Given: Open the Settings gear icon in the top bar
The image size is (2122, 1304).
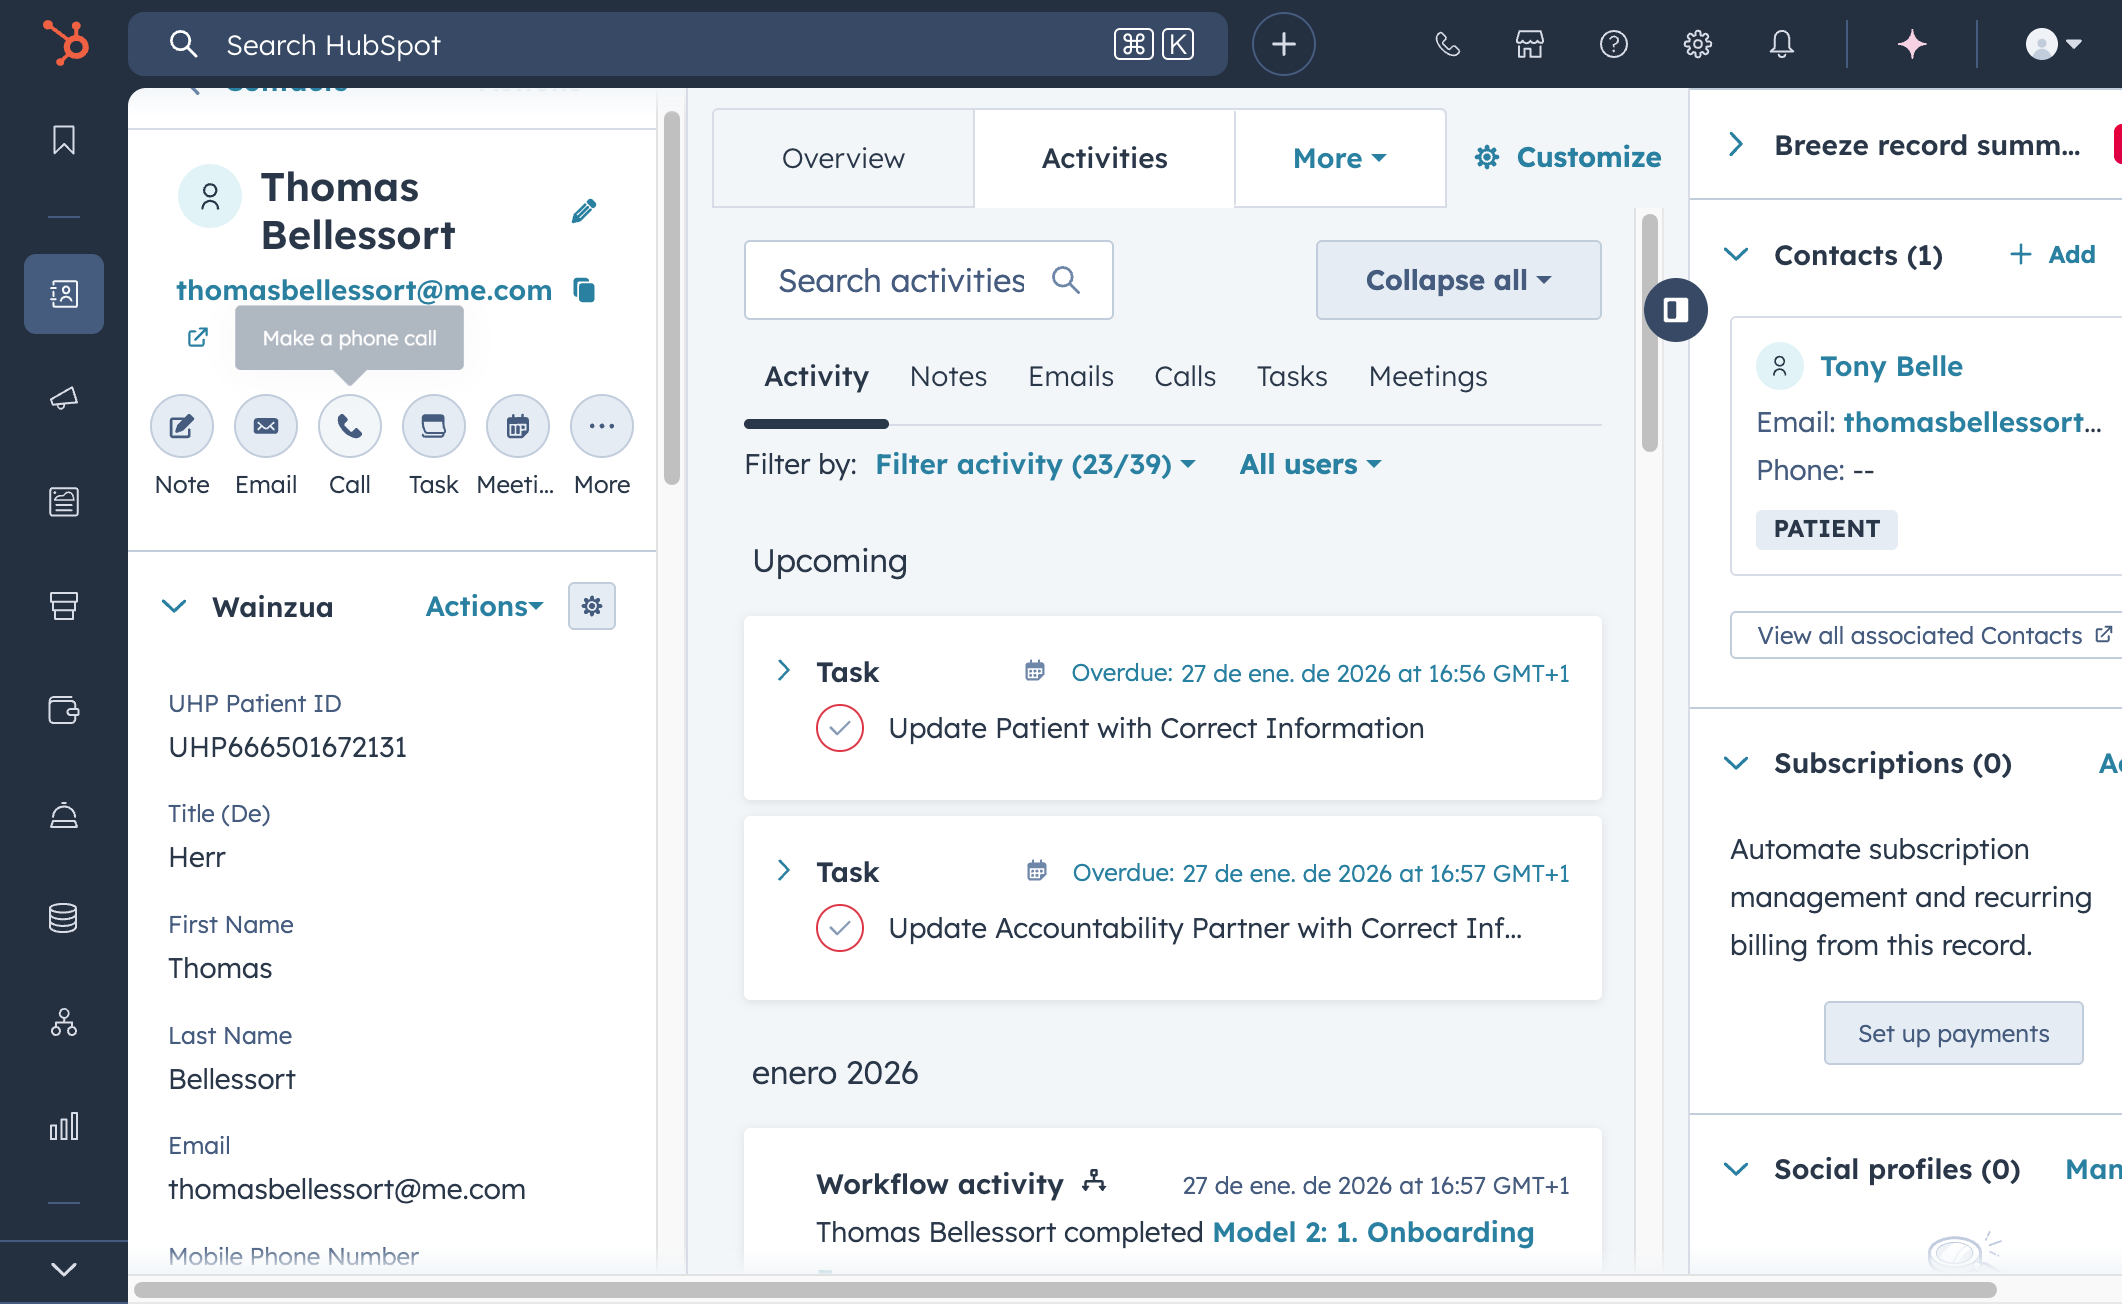Looking at the screenshot, I should coord(1697,44).
